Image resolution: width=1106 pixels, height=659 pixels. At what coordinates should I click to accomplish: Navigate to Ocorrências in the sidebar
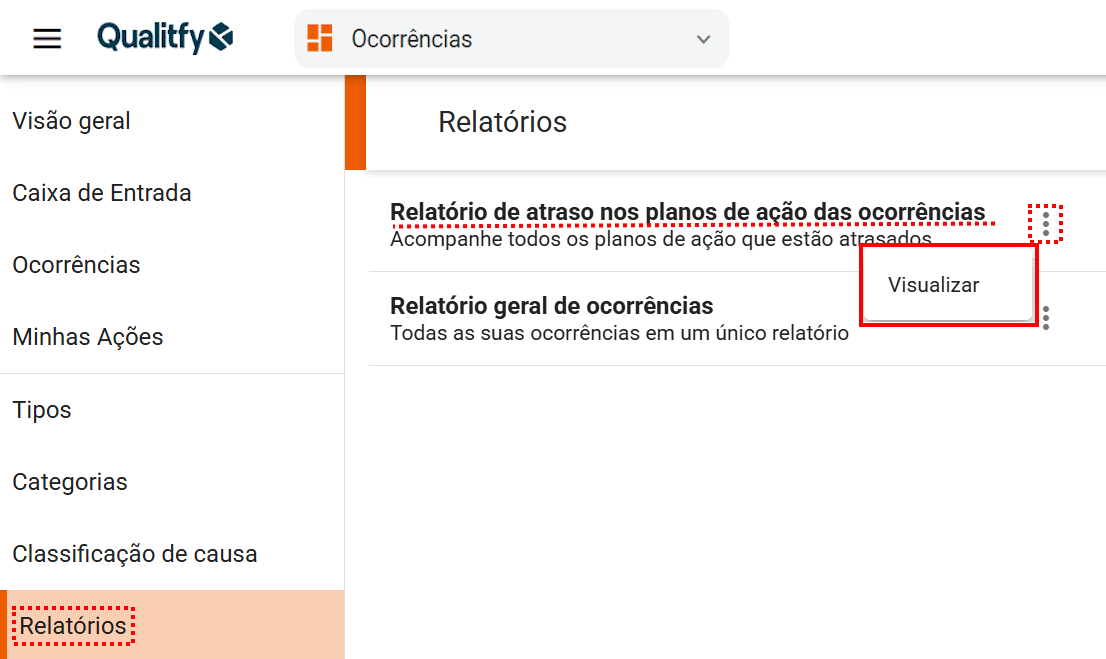coord(76,265)
